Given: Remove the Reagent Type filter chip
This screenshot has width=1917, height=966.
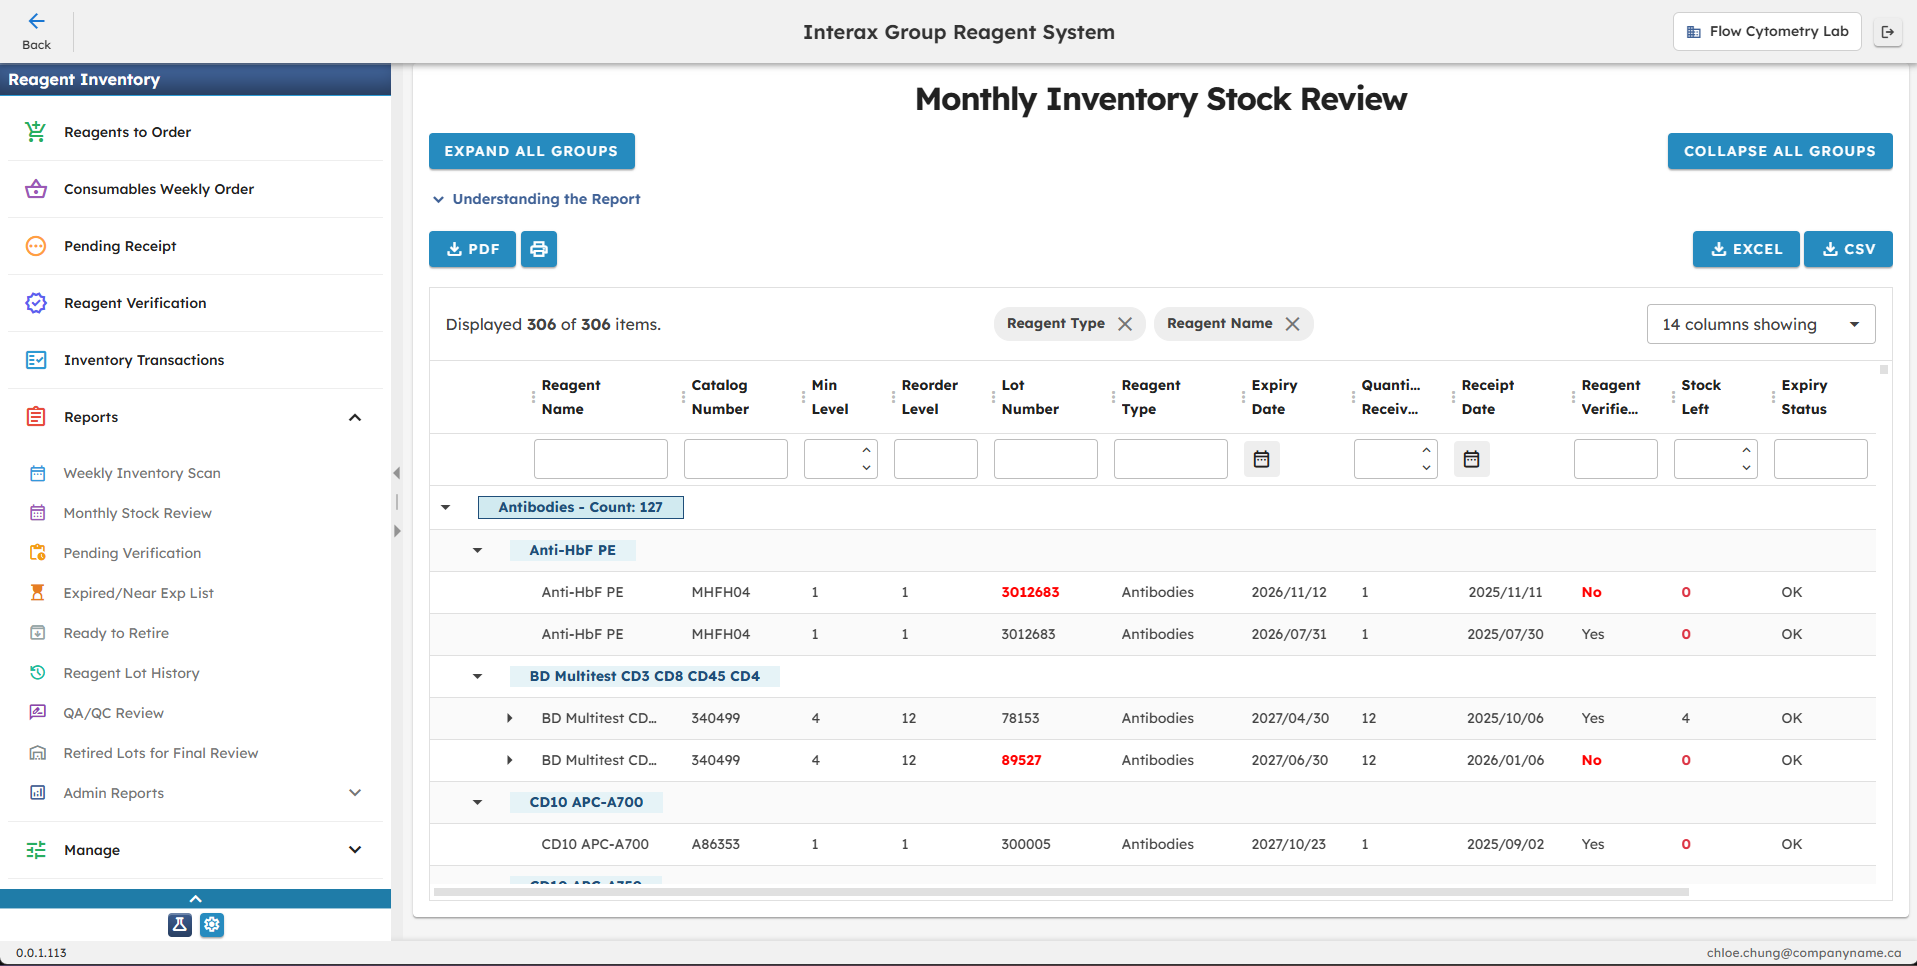Looking at the screenshot, I should coord(1126,323).
